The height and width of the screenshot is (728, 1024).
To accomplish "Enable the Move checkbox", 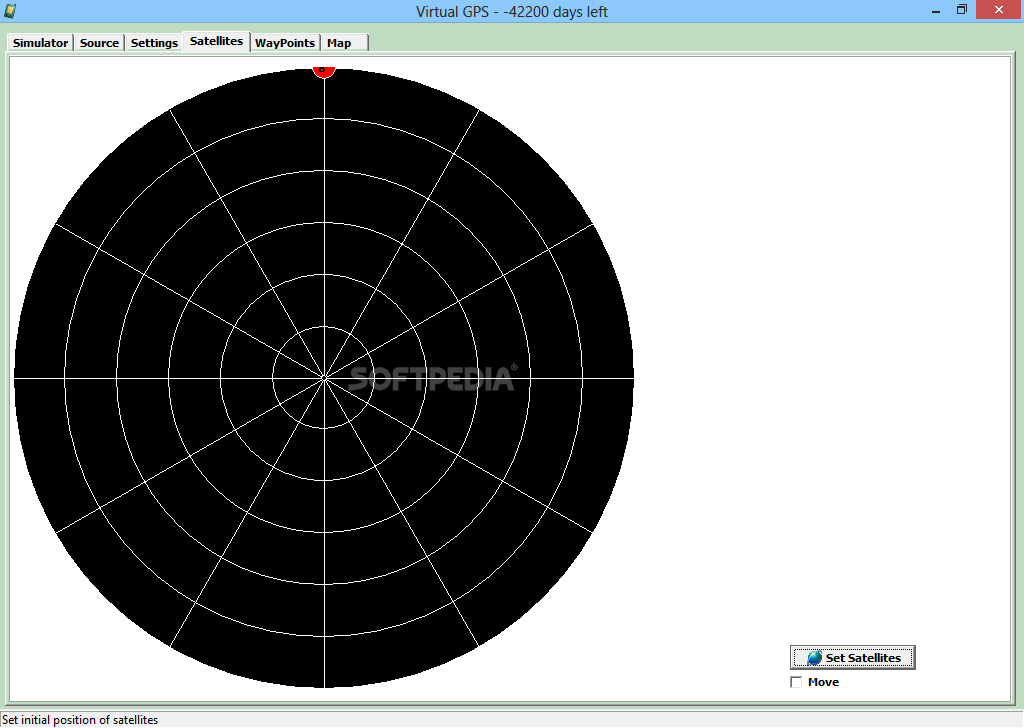I will [x=796, y=682].
